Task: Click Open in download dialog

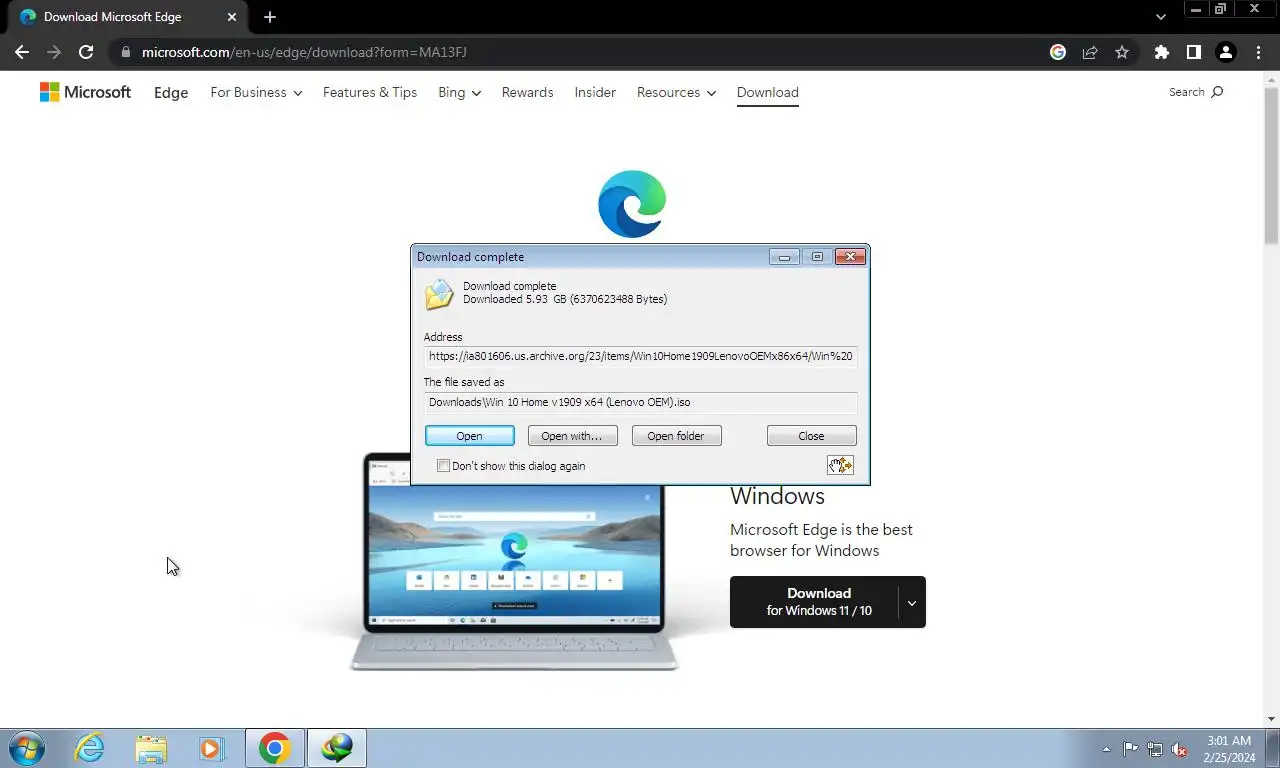Action: [x=469, y=436]
